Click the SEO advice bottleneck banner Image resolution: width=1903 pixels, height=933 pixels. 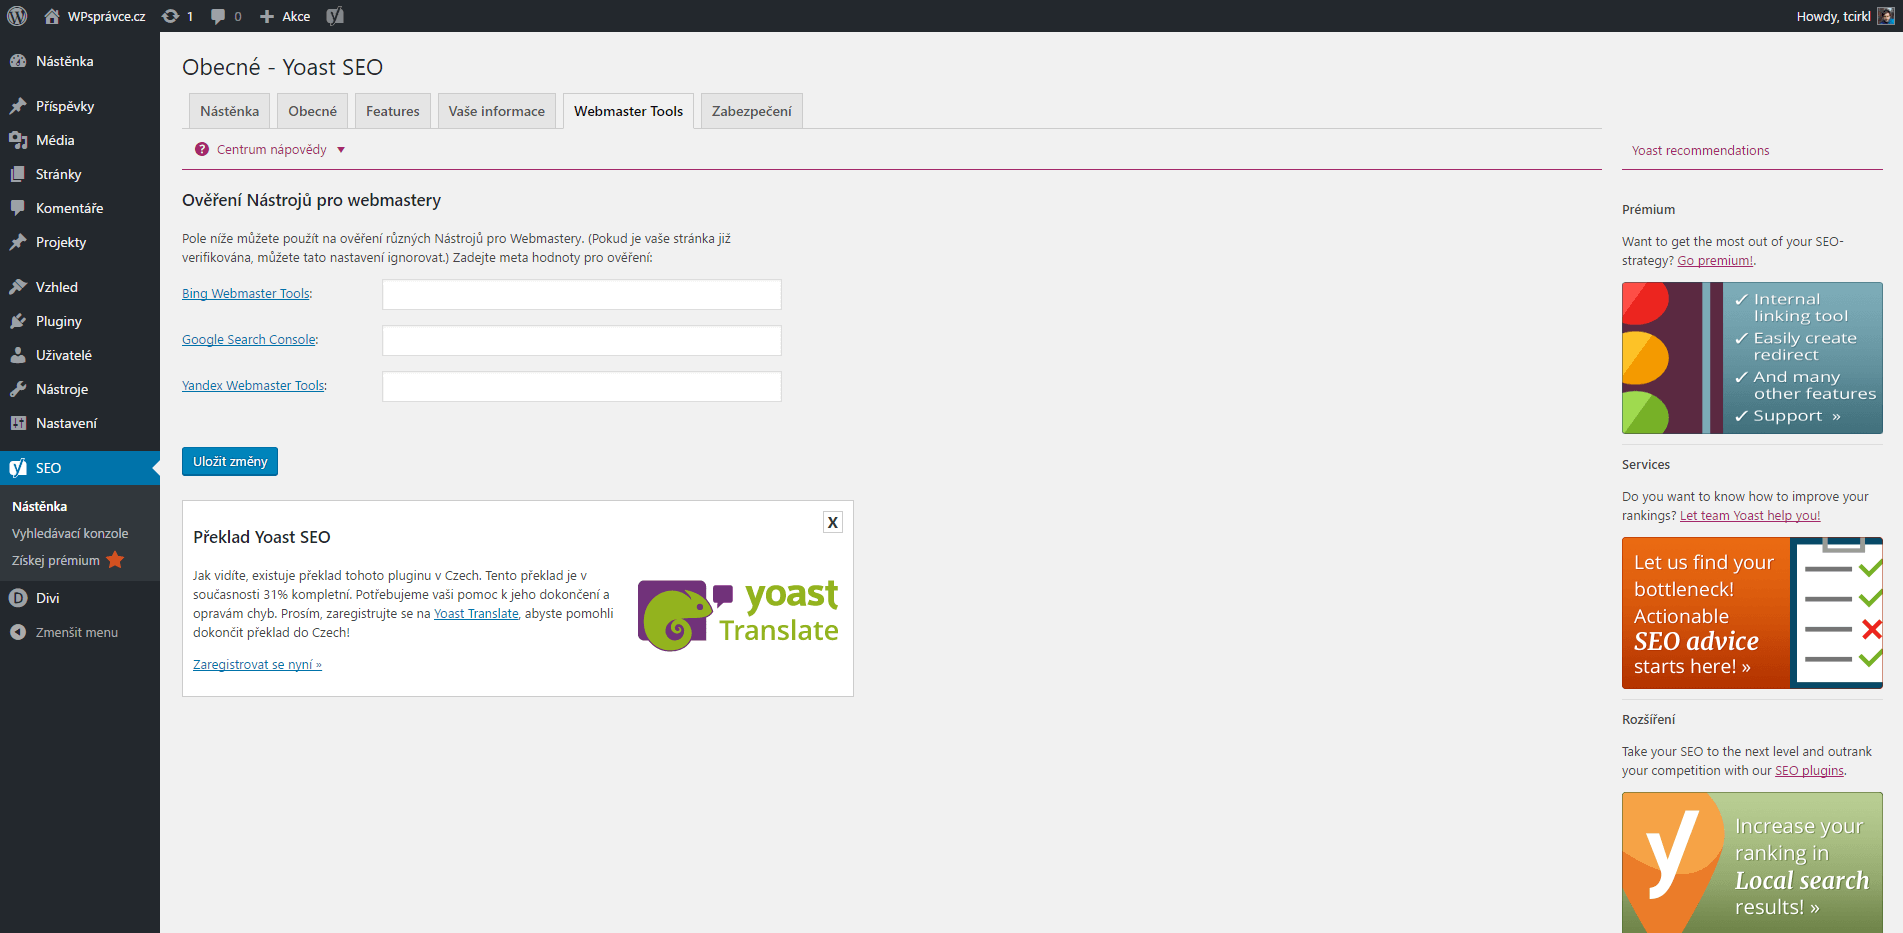coord(1752,613)
